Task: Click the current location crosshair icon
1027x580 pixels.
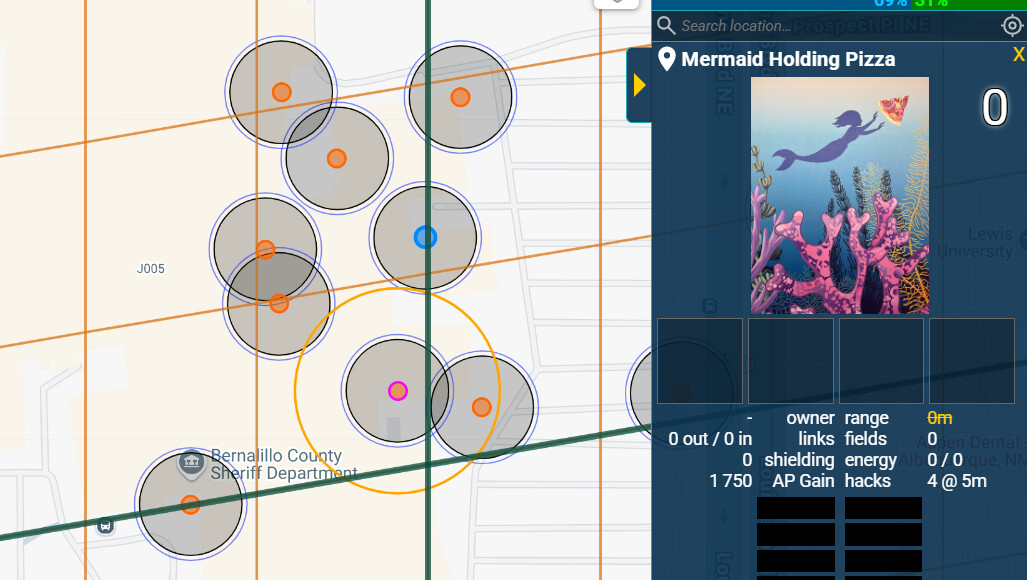Action: click(x=1012, y=26)
